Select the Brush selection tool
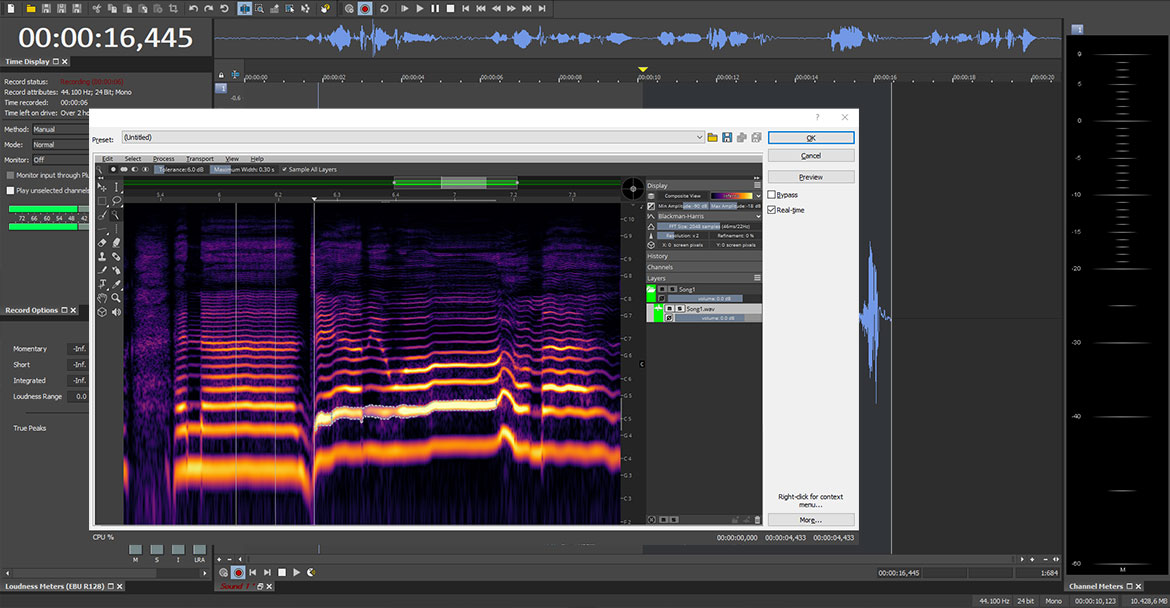1170x608 pixels. coord(102,215)
